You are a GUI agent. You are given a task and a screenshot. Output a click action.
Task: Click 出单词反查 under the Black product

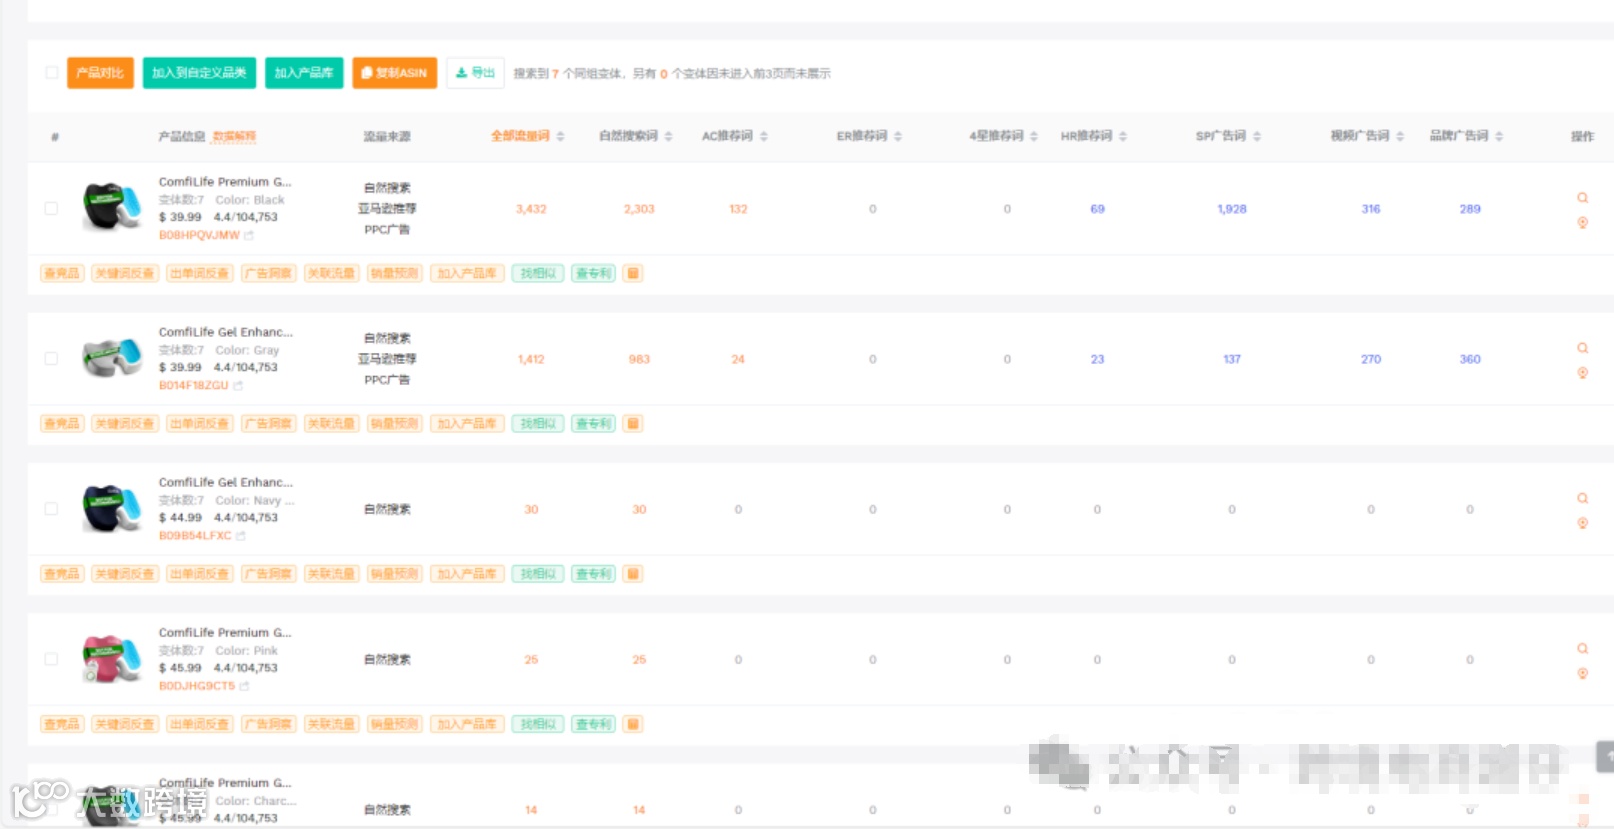click(x=200, y=273)
